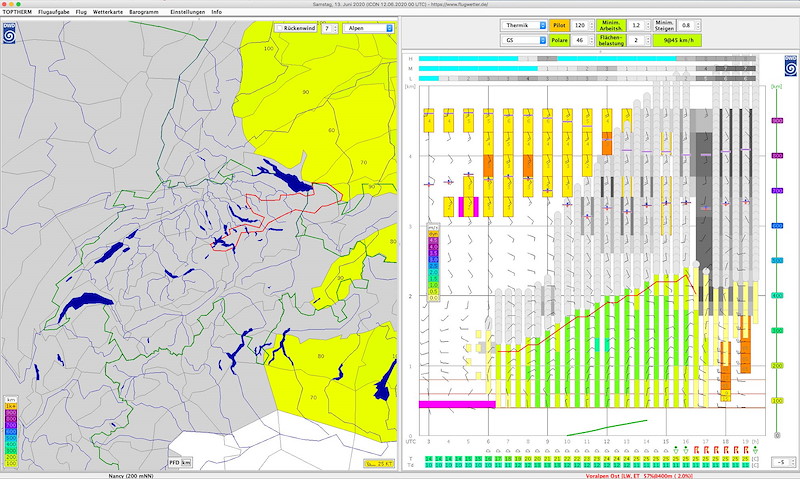Click the PFD button on the map
The height and width of the screenshot is (479, 800).
pos(174,463)
